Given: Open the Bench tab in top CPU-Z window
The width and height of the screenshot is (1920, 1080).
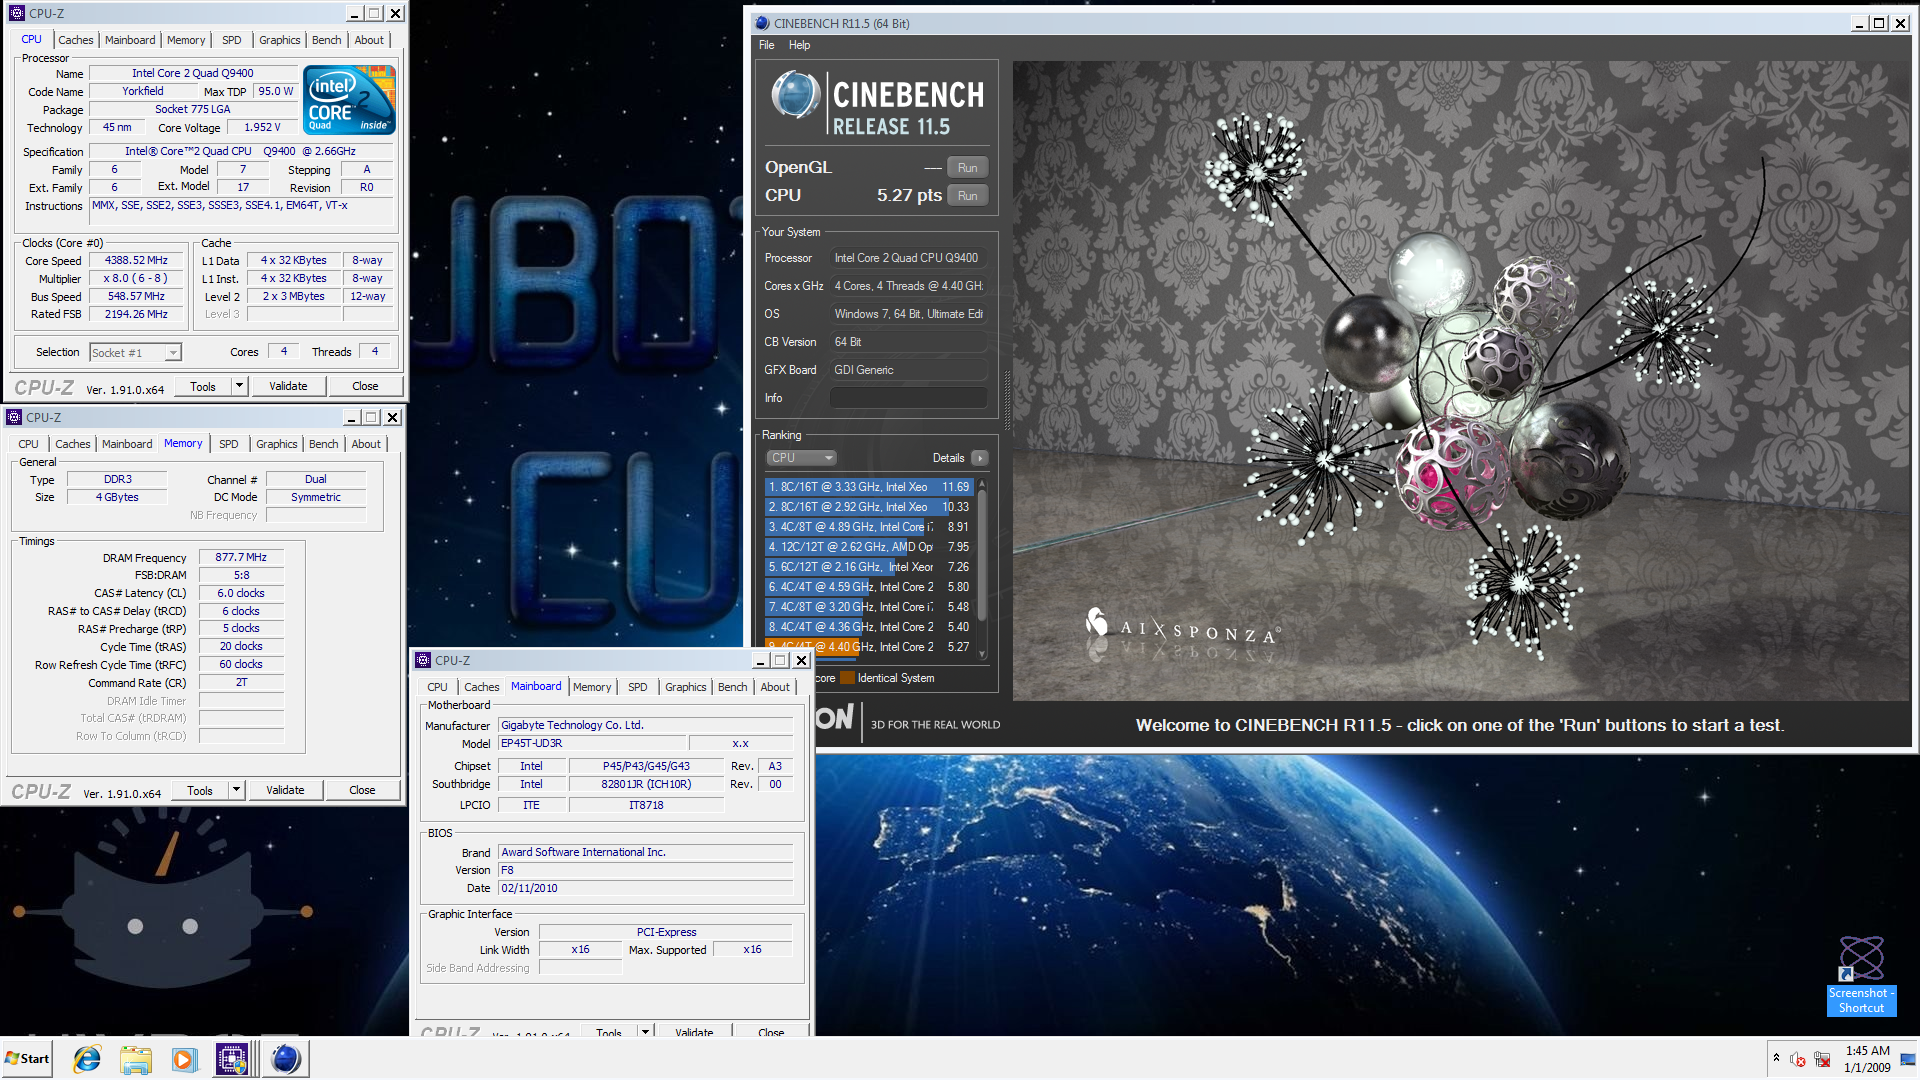Looking at the screenshot, I should click(x=326, y=40).
